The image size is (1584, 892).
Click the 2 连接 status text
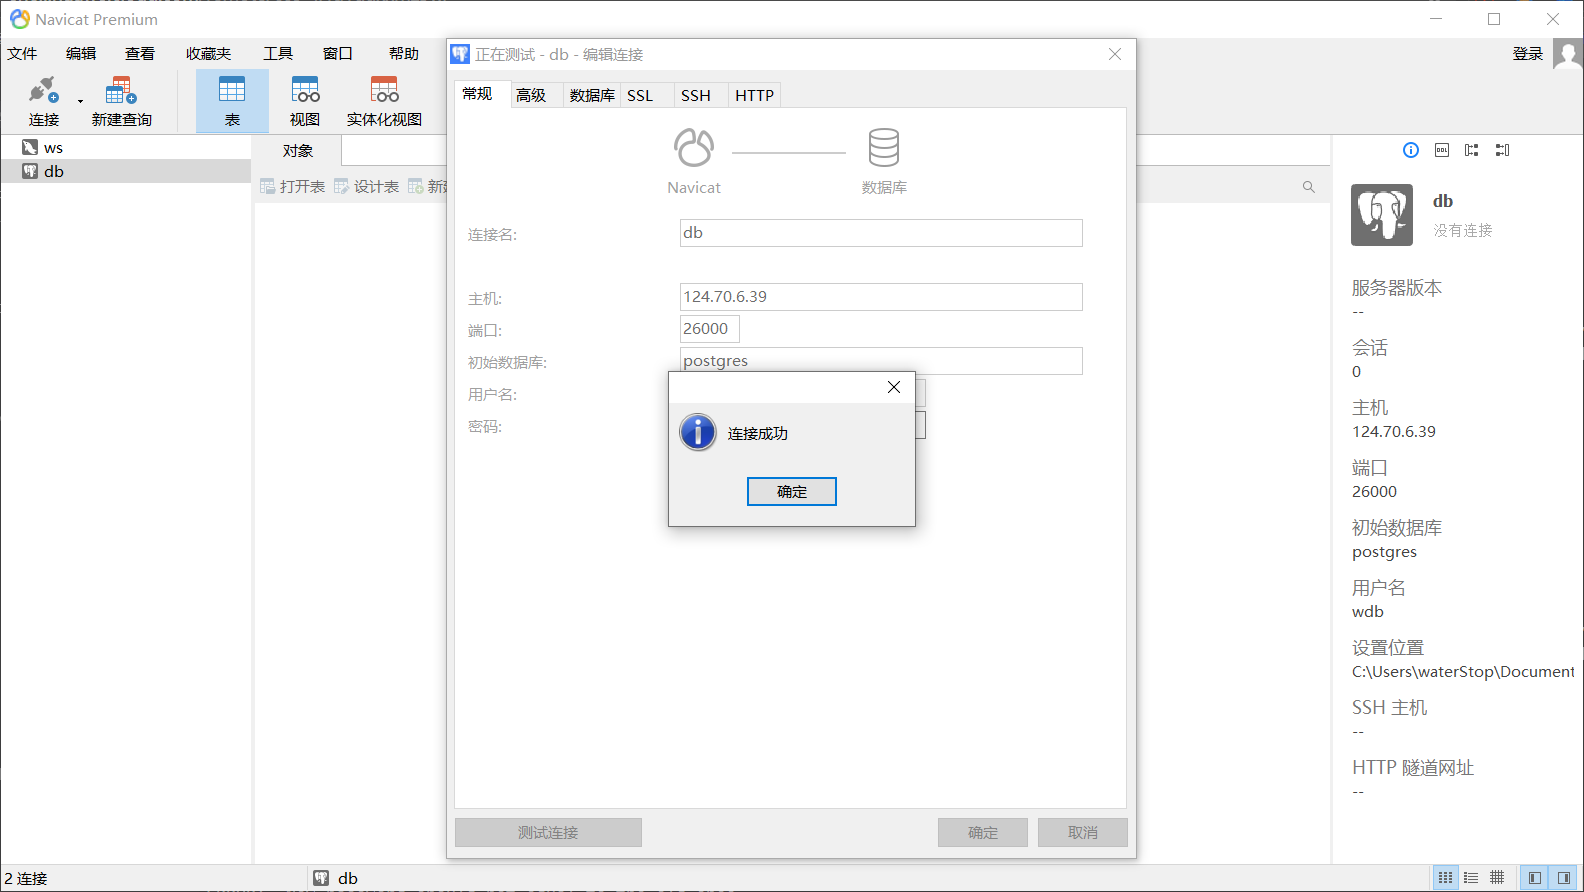[x=26, y=878]
